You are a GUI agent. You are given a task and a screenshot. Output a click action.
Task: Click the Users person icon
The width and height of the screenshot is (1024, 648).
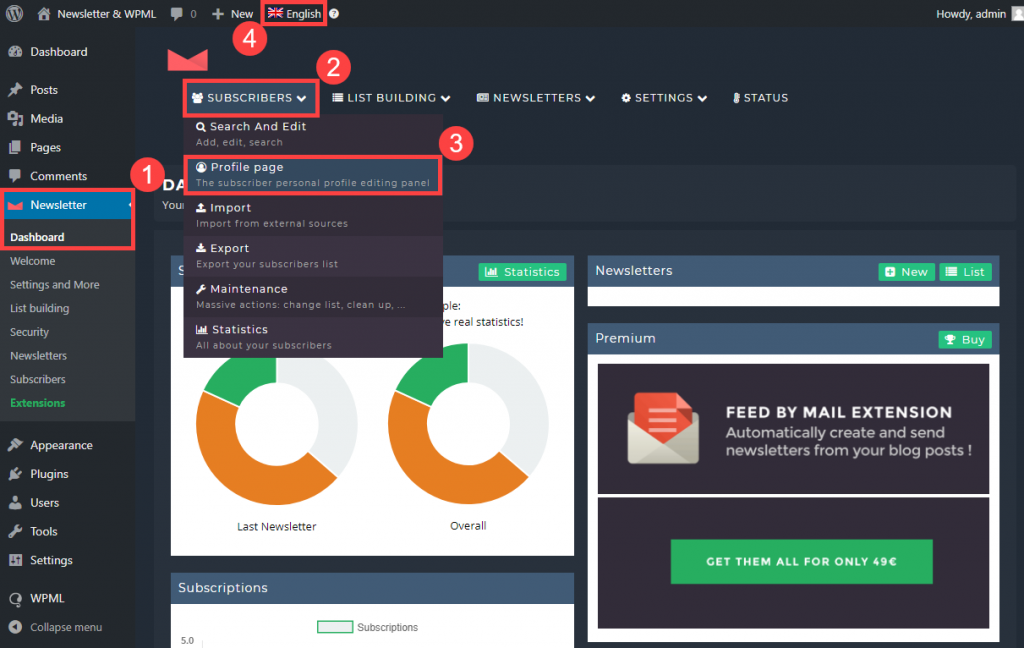[16, 502]
